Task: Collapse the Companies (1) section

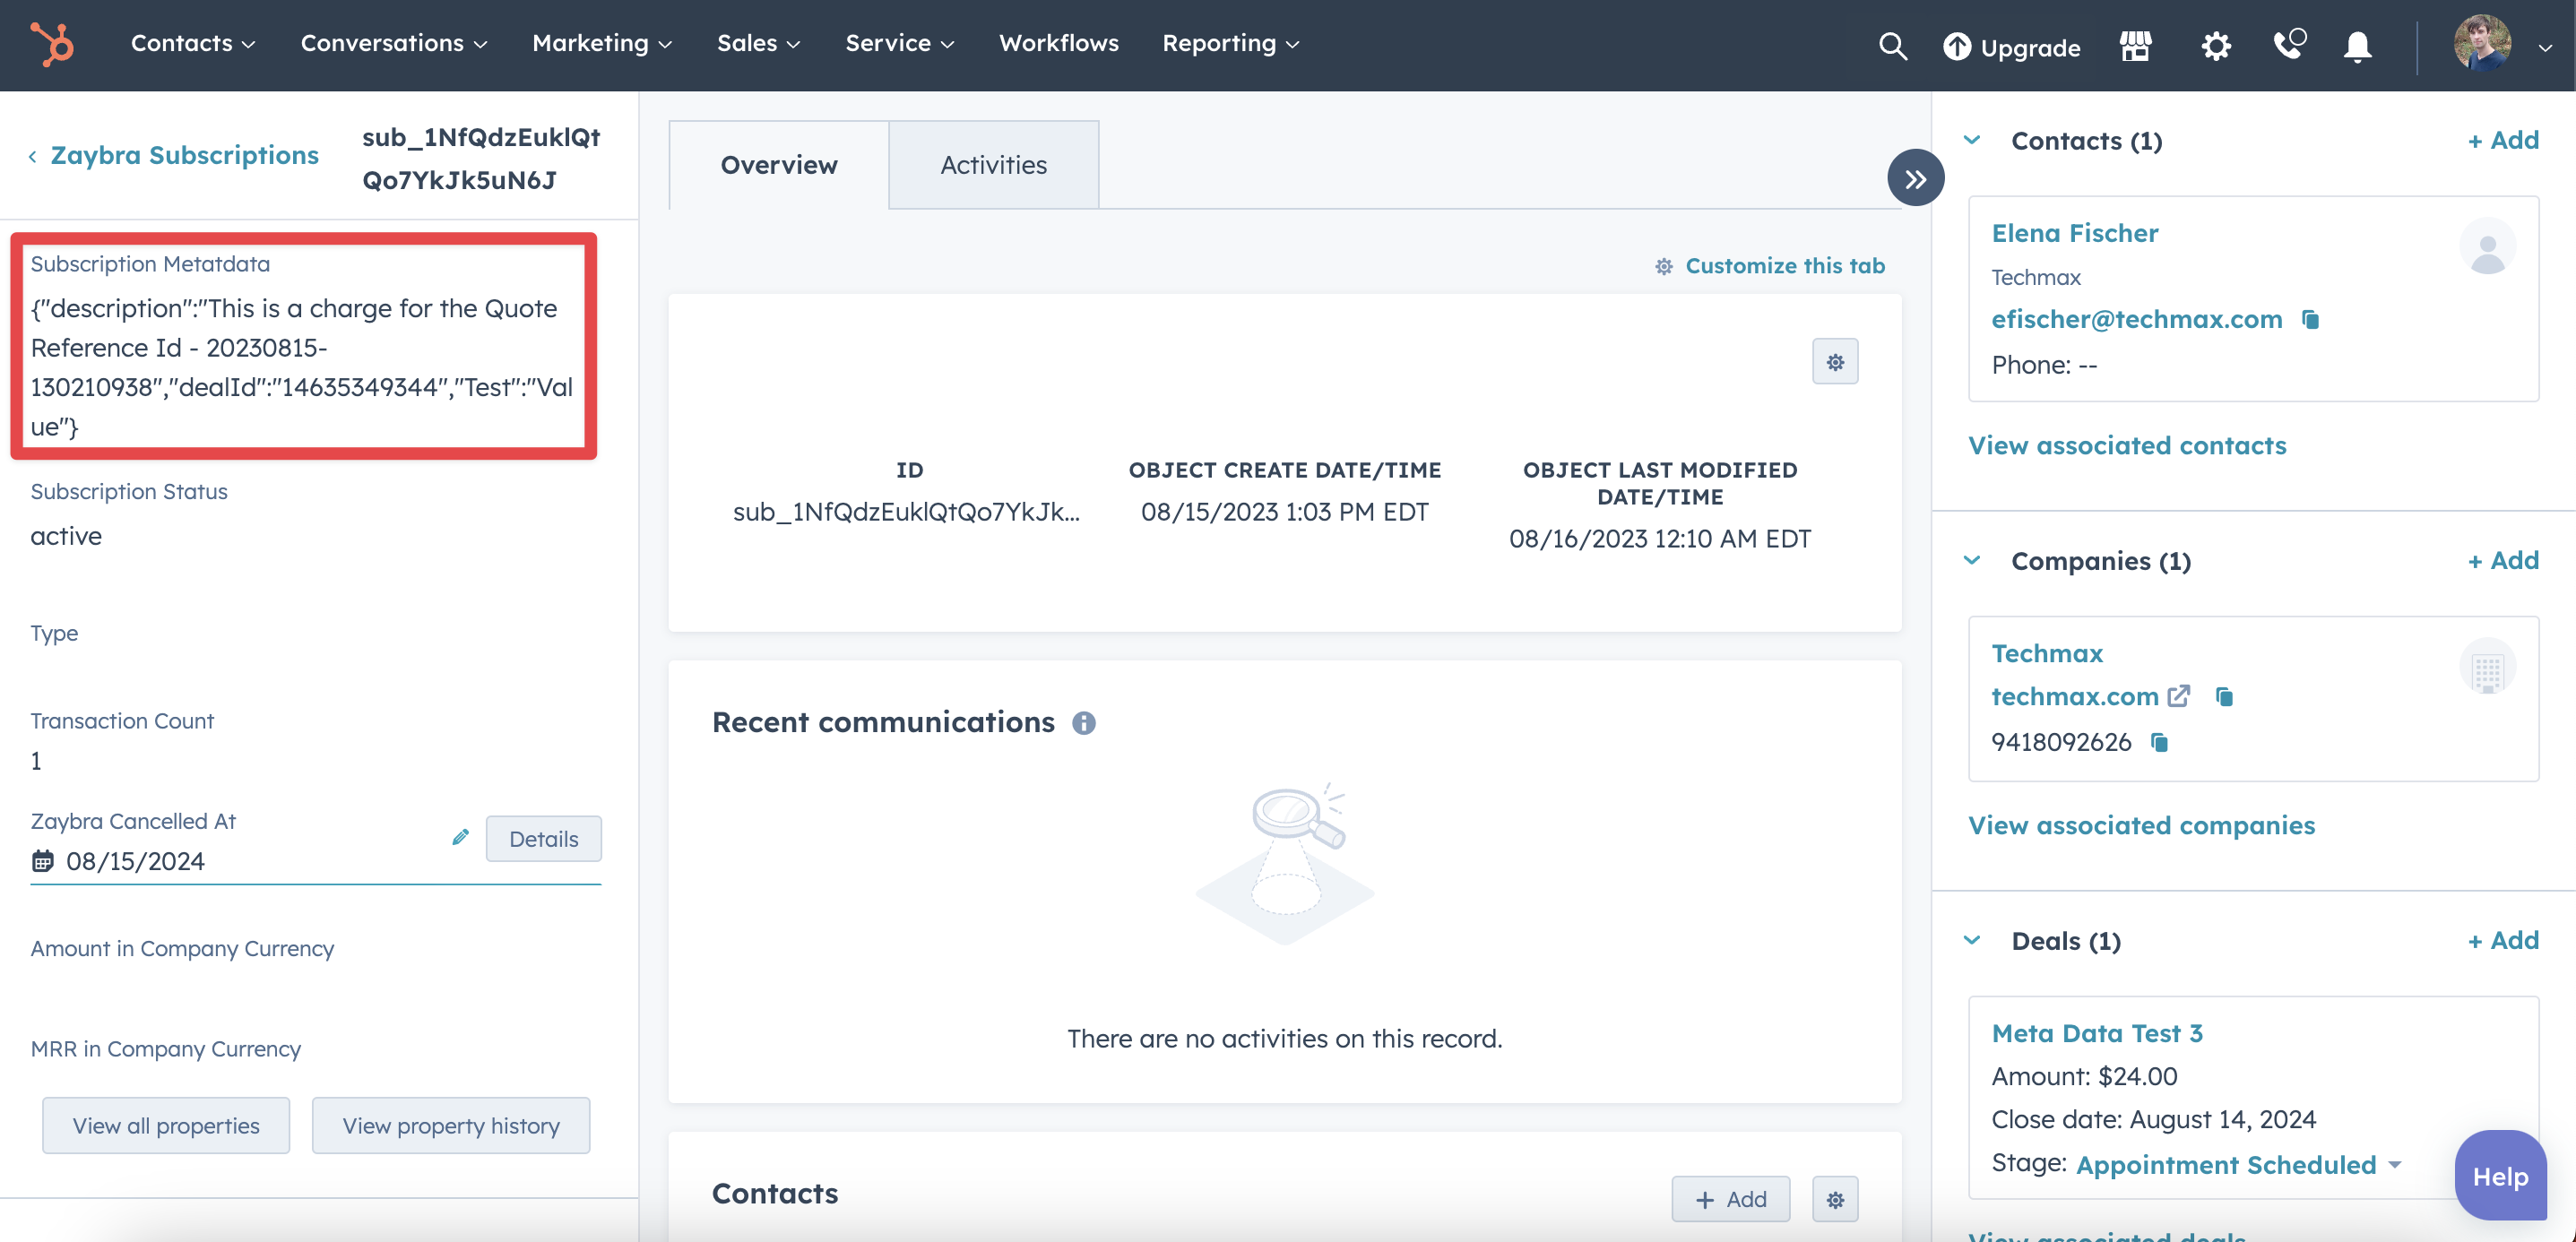Action: point(1972,560)
